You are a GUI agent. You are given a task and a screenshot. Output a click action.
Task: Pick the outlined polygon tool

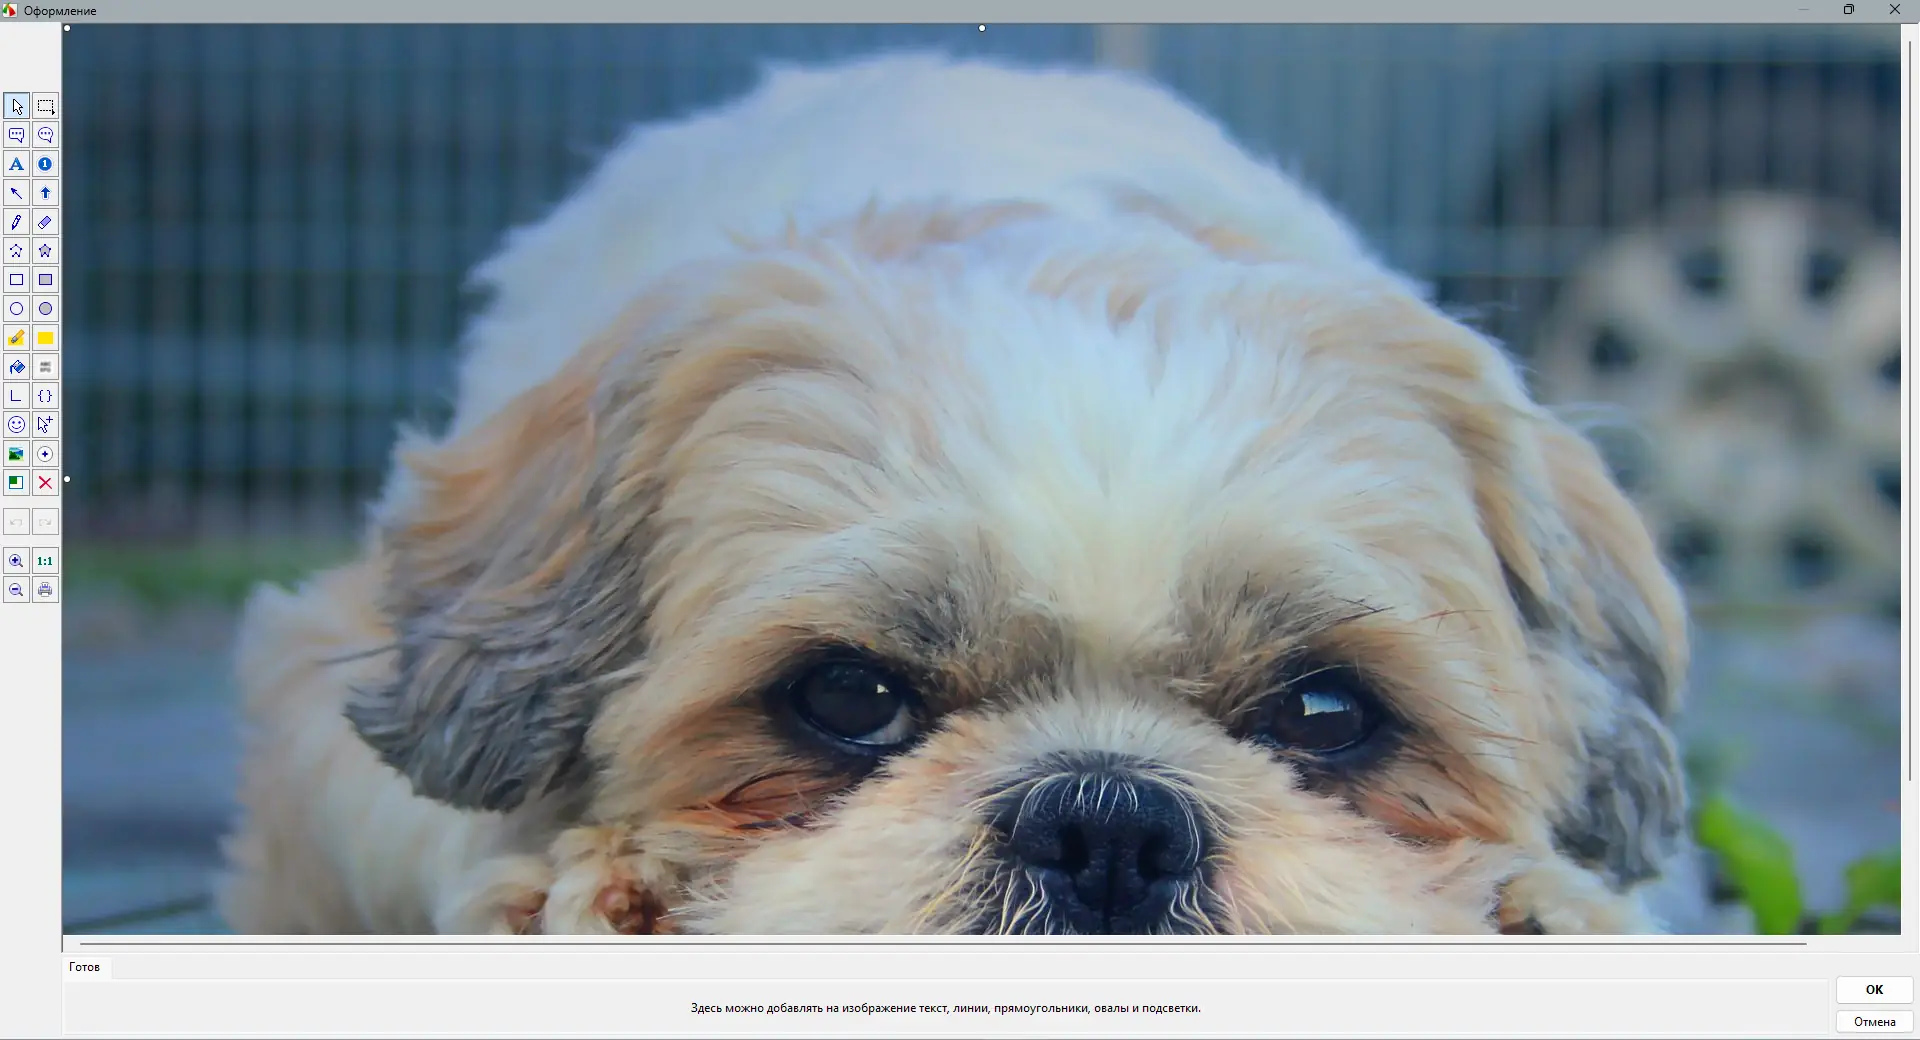(x=16, y=251)
